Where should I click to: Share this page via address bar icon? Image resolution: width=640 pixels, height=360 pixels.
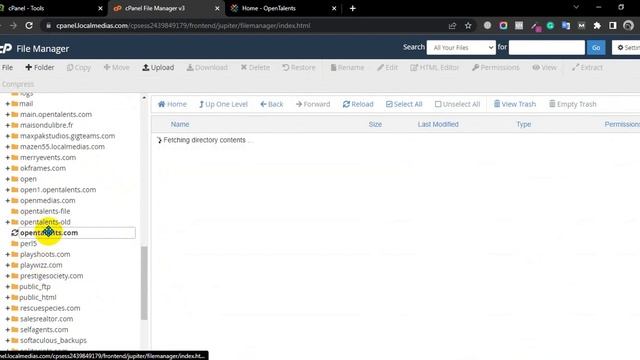[452, 26]
